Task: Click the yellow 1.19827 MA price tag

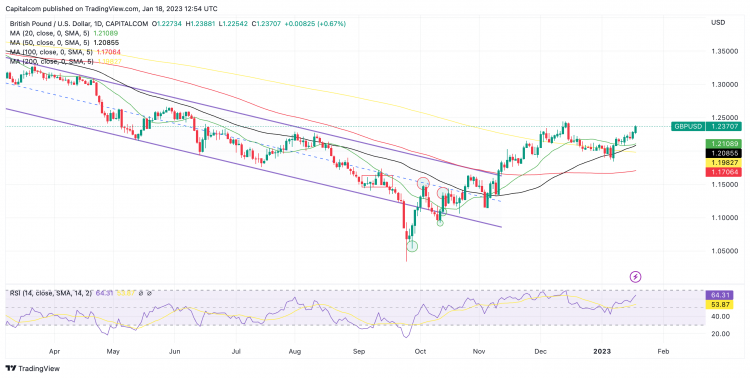Action: pos(723,163)
